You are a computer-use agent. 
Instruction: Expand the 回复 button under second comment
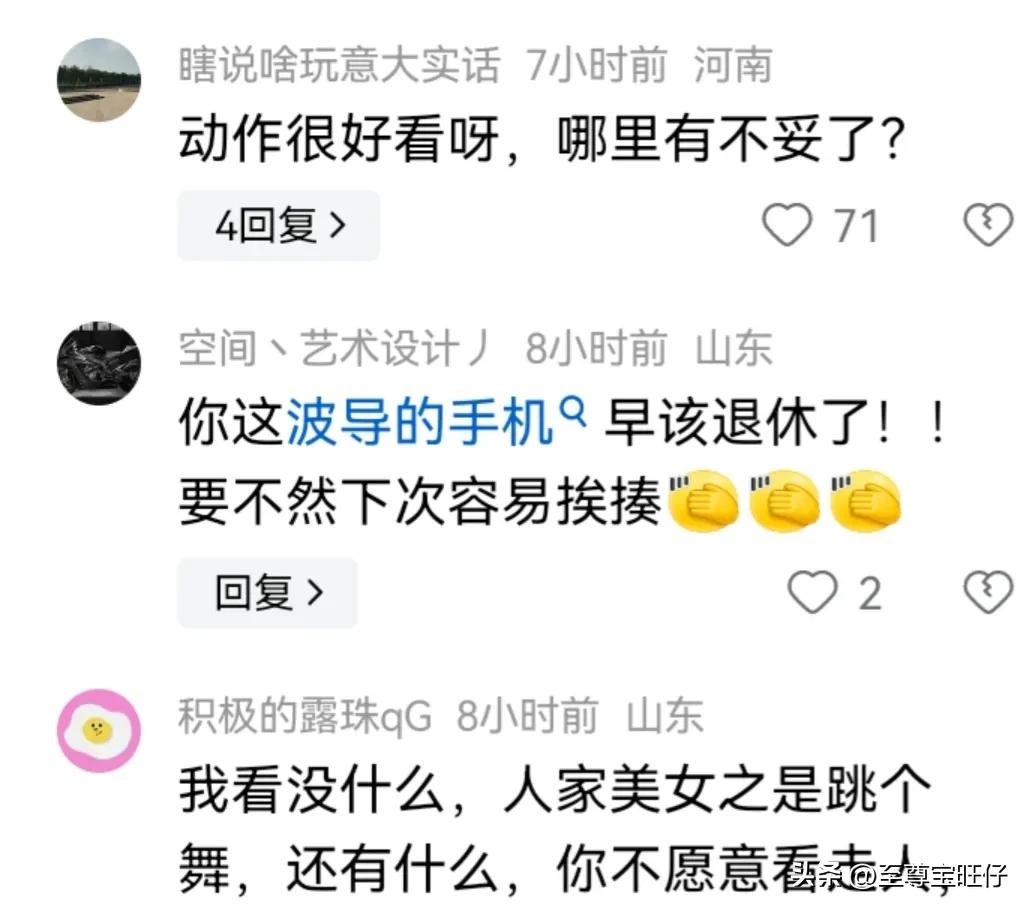[268, 592]
